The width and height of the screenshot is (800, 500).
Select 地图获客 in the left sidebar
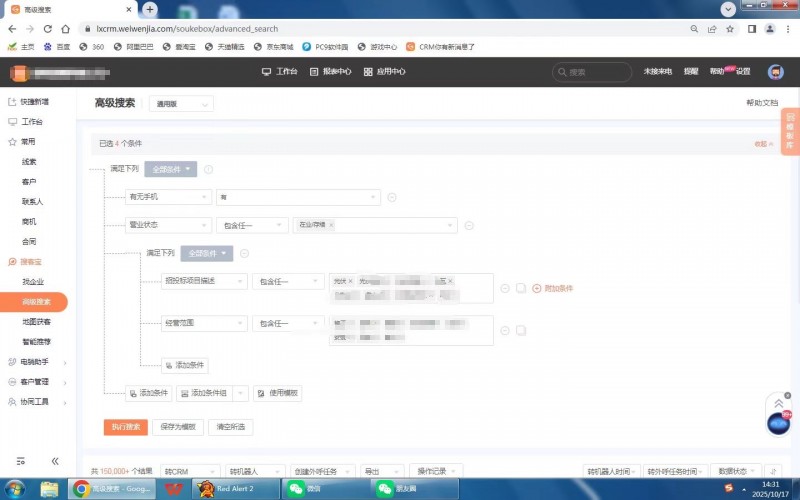click(x=36, y=322)
